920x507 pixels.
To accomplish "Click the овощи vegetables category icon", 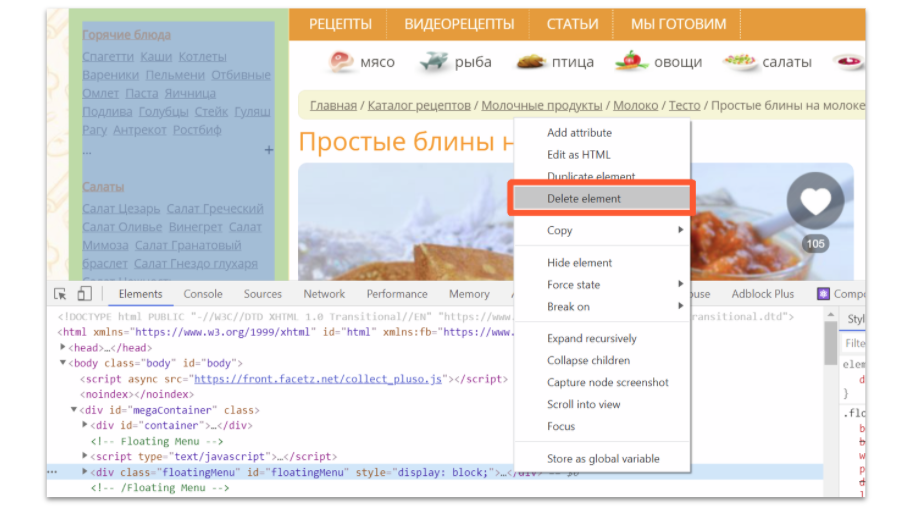I will (630, 61).
